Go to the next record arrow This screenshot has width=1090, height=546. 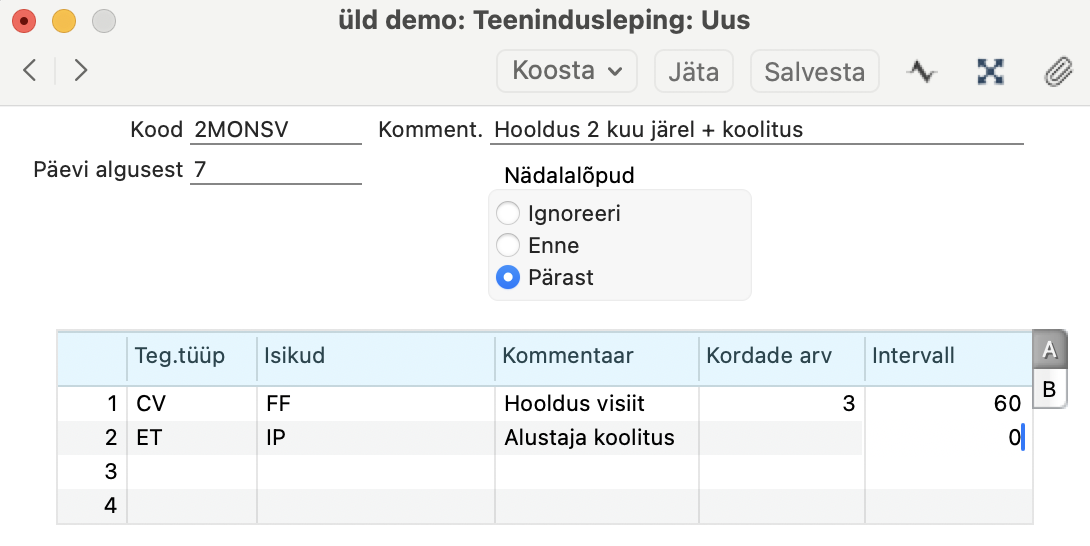click(81, 70)
